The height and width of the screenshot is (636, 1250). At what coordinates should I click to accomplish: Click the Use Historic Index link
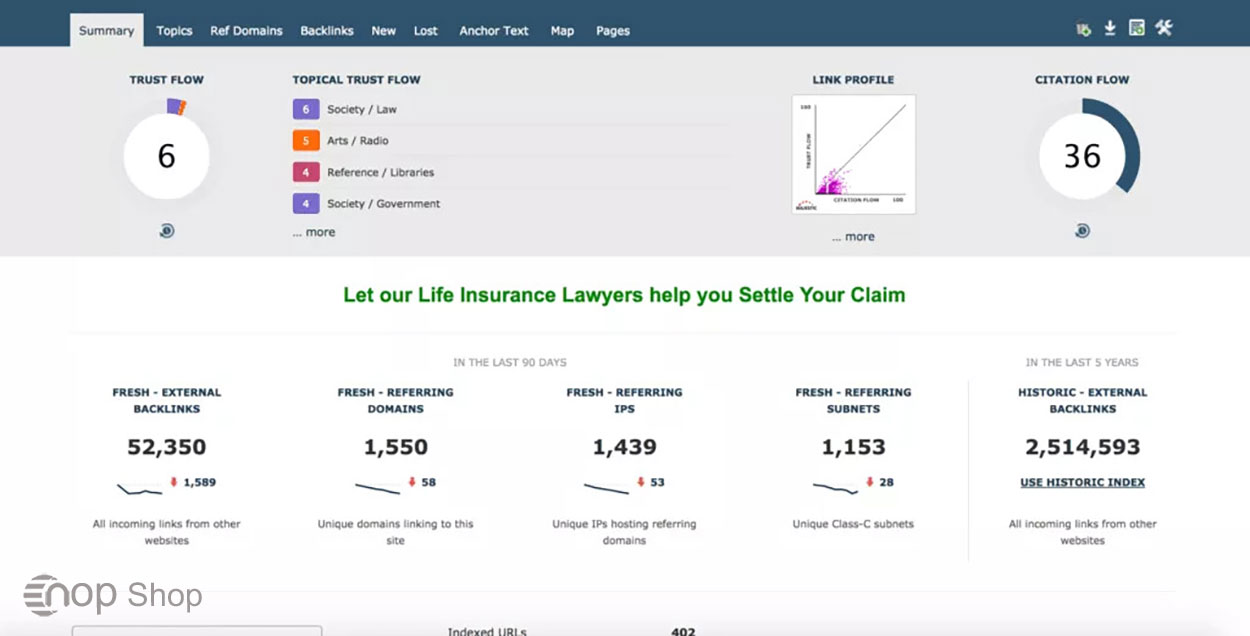coord(1082,482)
